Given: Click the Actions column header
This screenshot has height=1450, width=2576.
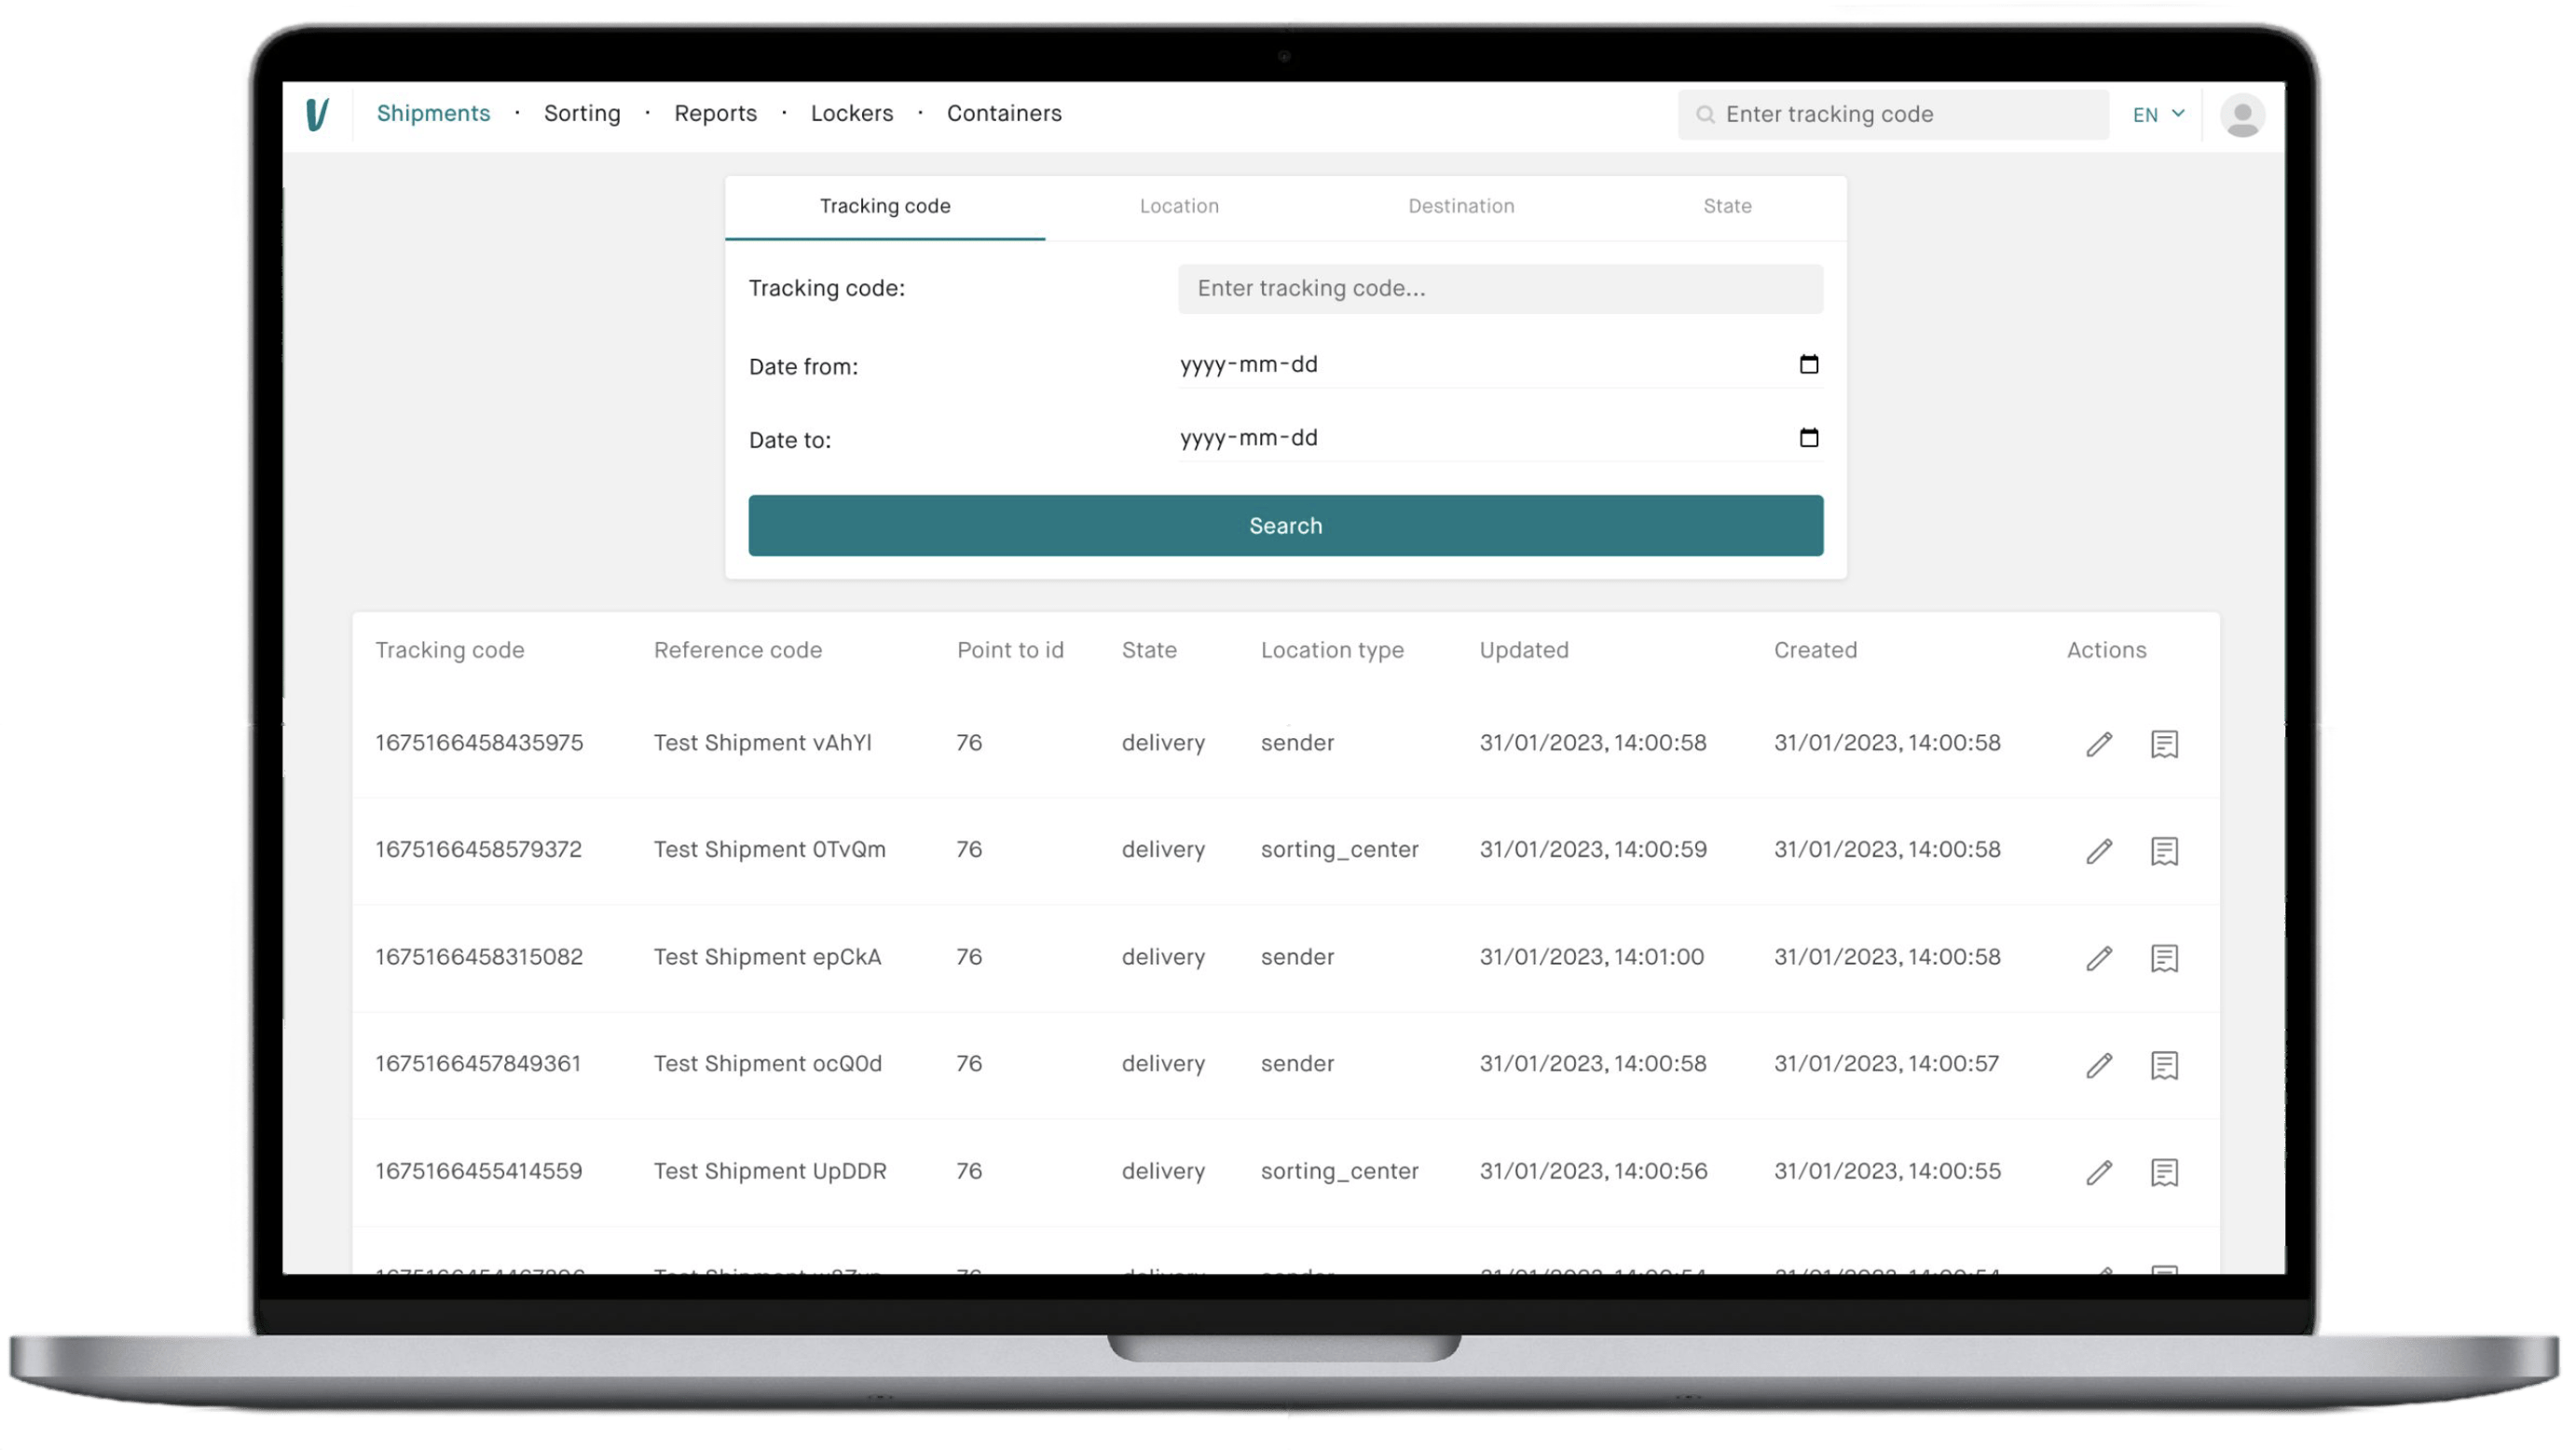Looking at the screenshot, I should [x=2106, y=650].
